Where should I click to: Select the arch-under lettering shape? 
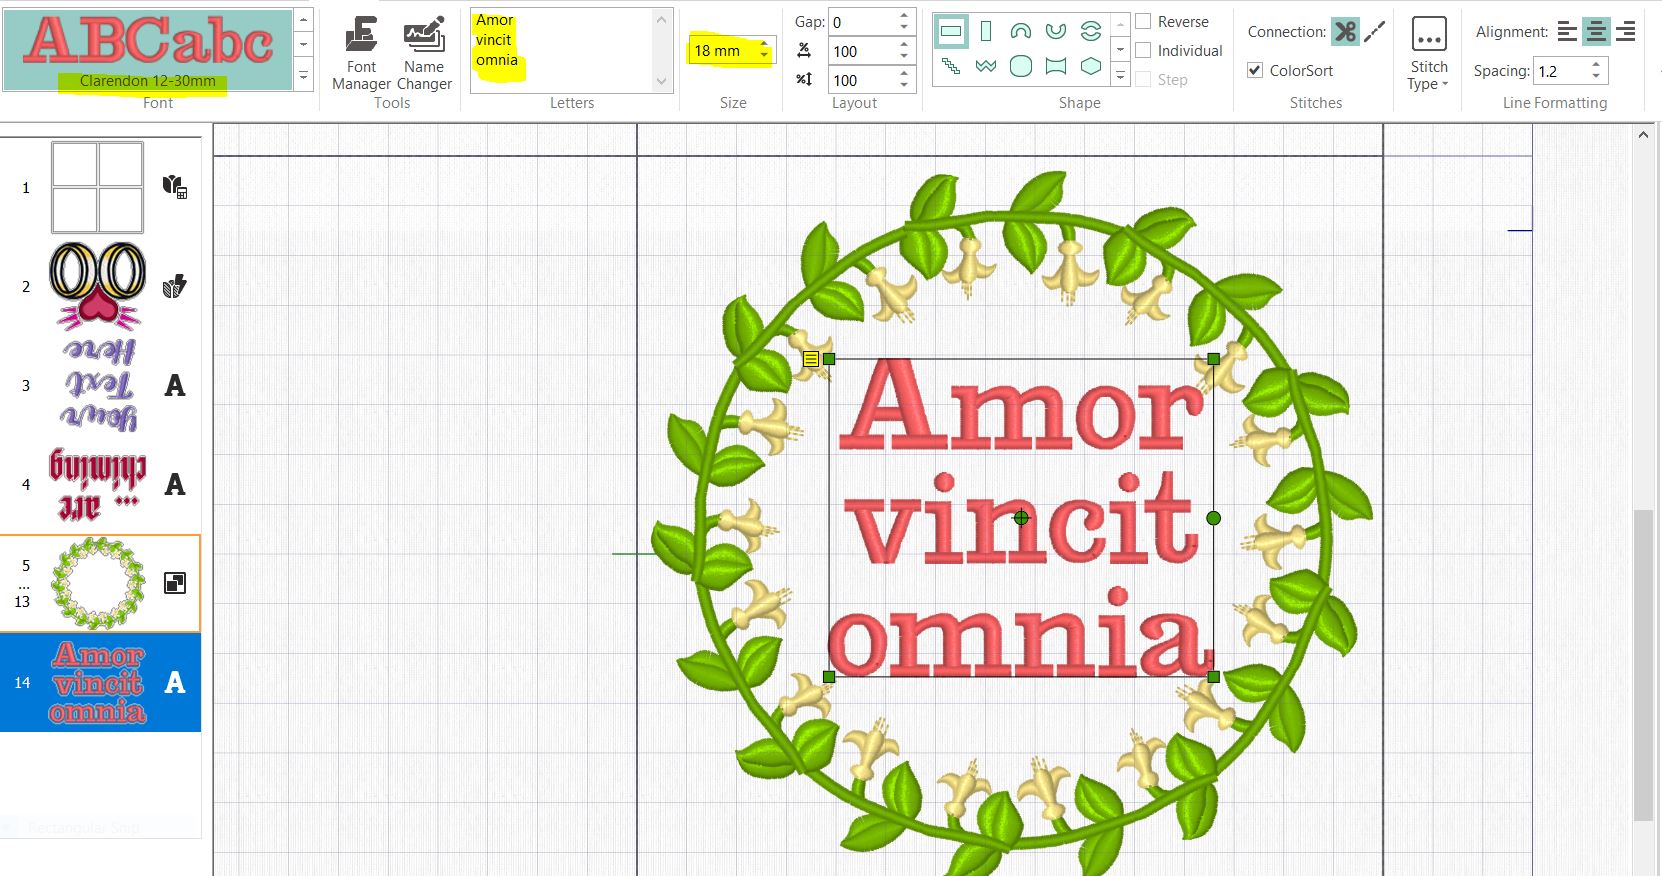pos(1055,32)
